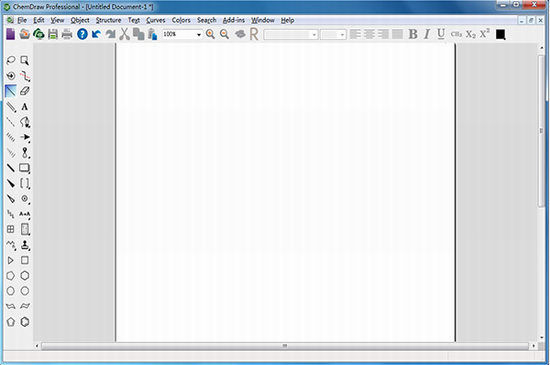Toggle Underline text formatting
Screen dimensions: 550x365
[441, 34]
